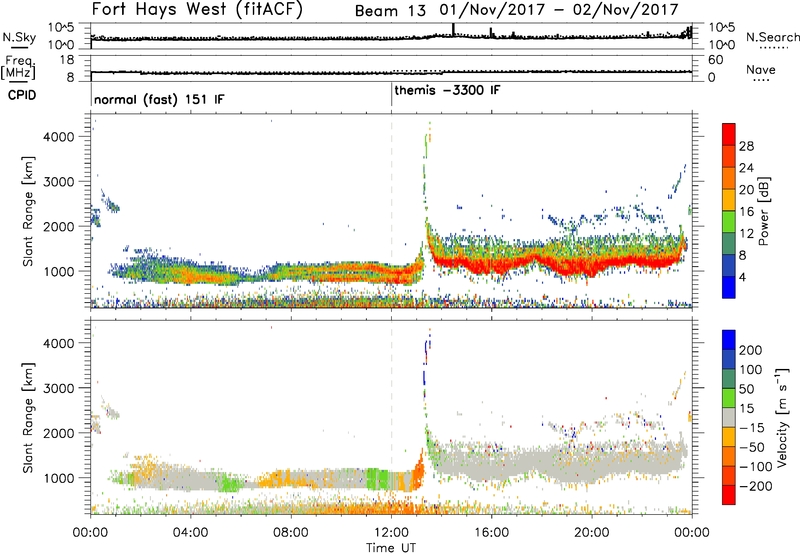
Task: Click the 'CPID' row label
Action: click(22, 95)
